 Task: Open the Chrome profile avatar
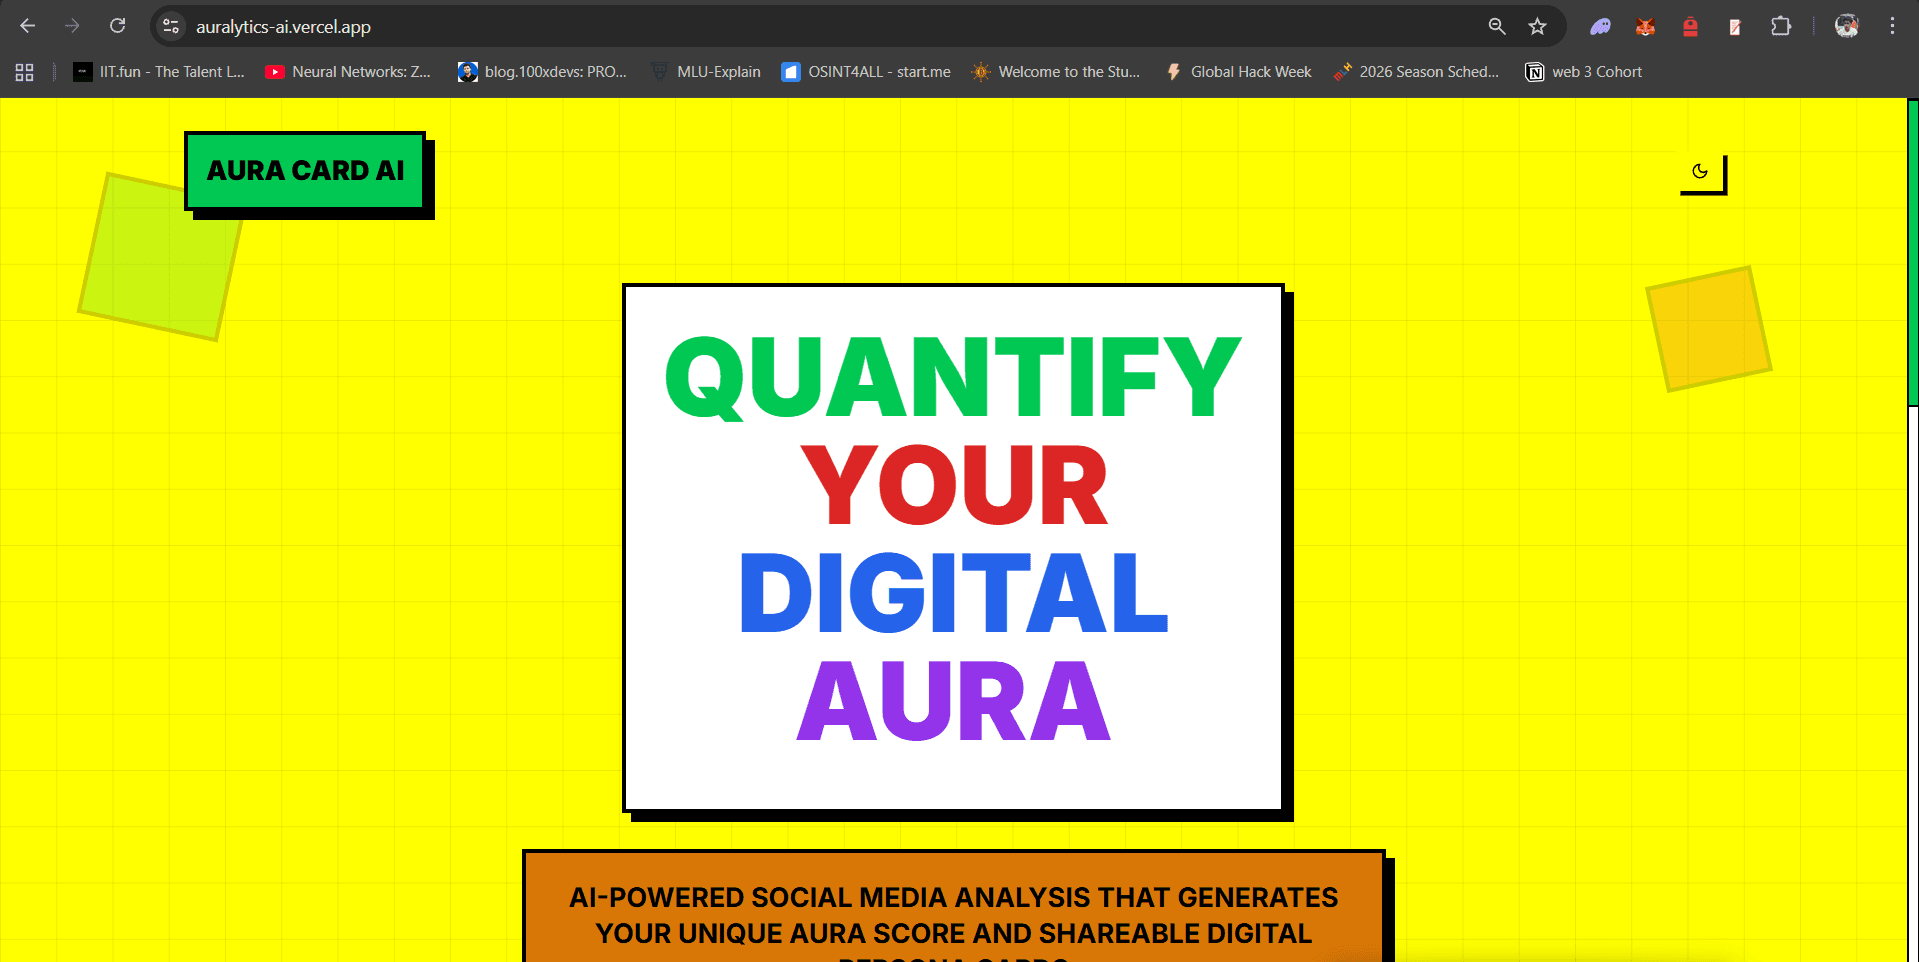[x=1846, y=26]
